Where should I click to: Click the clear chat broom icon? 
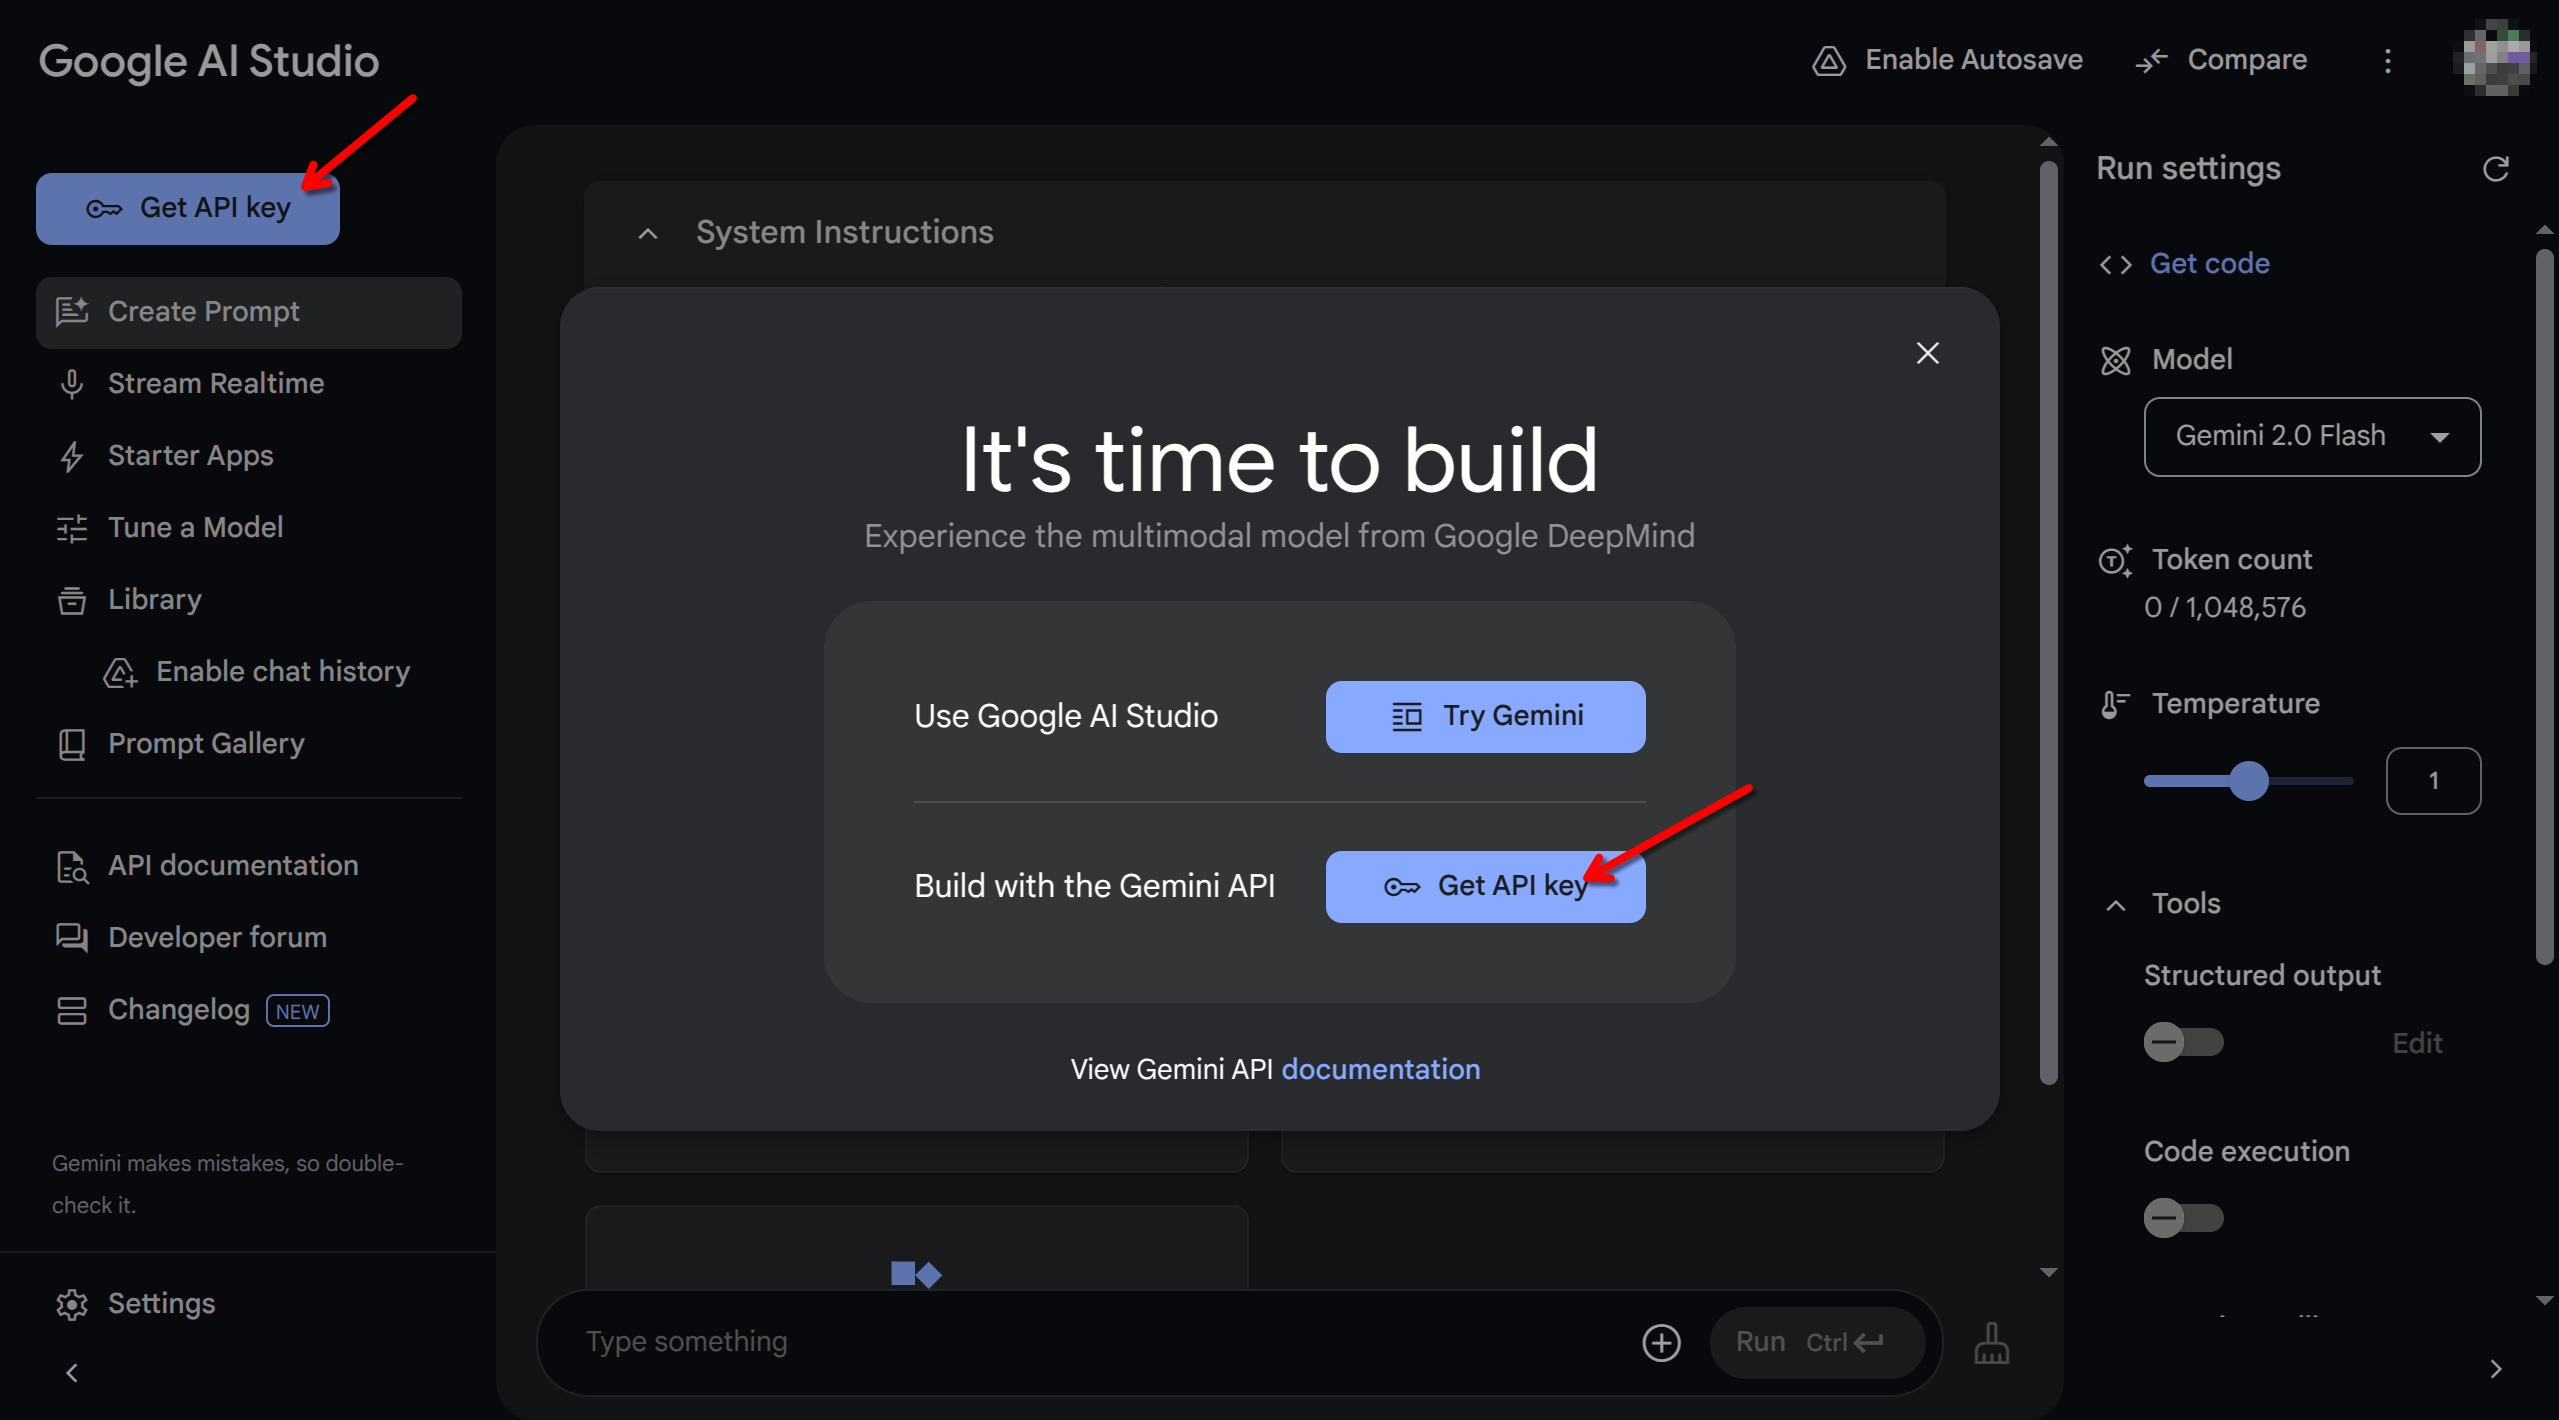(x=1991, y=1343)
